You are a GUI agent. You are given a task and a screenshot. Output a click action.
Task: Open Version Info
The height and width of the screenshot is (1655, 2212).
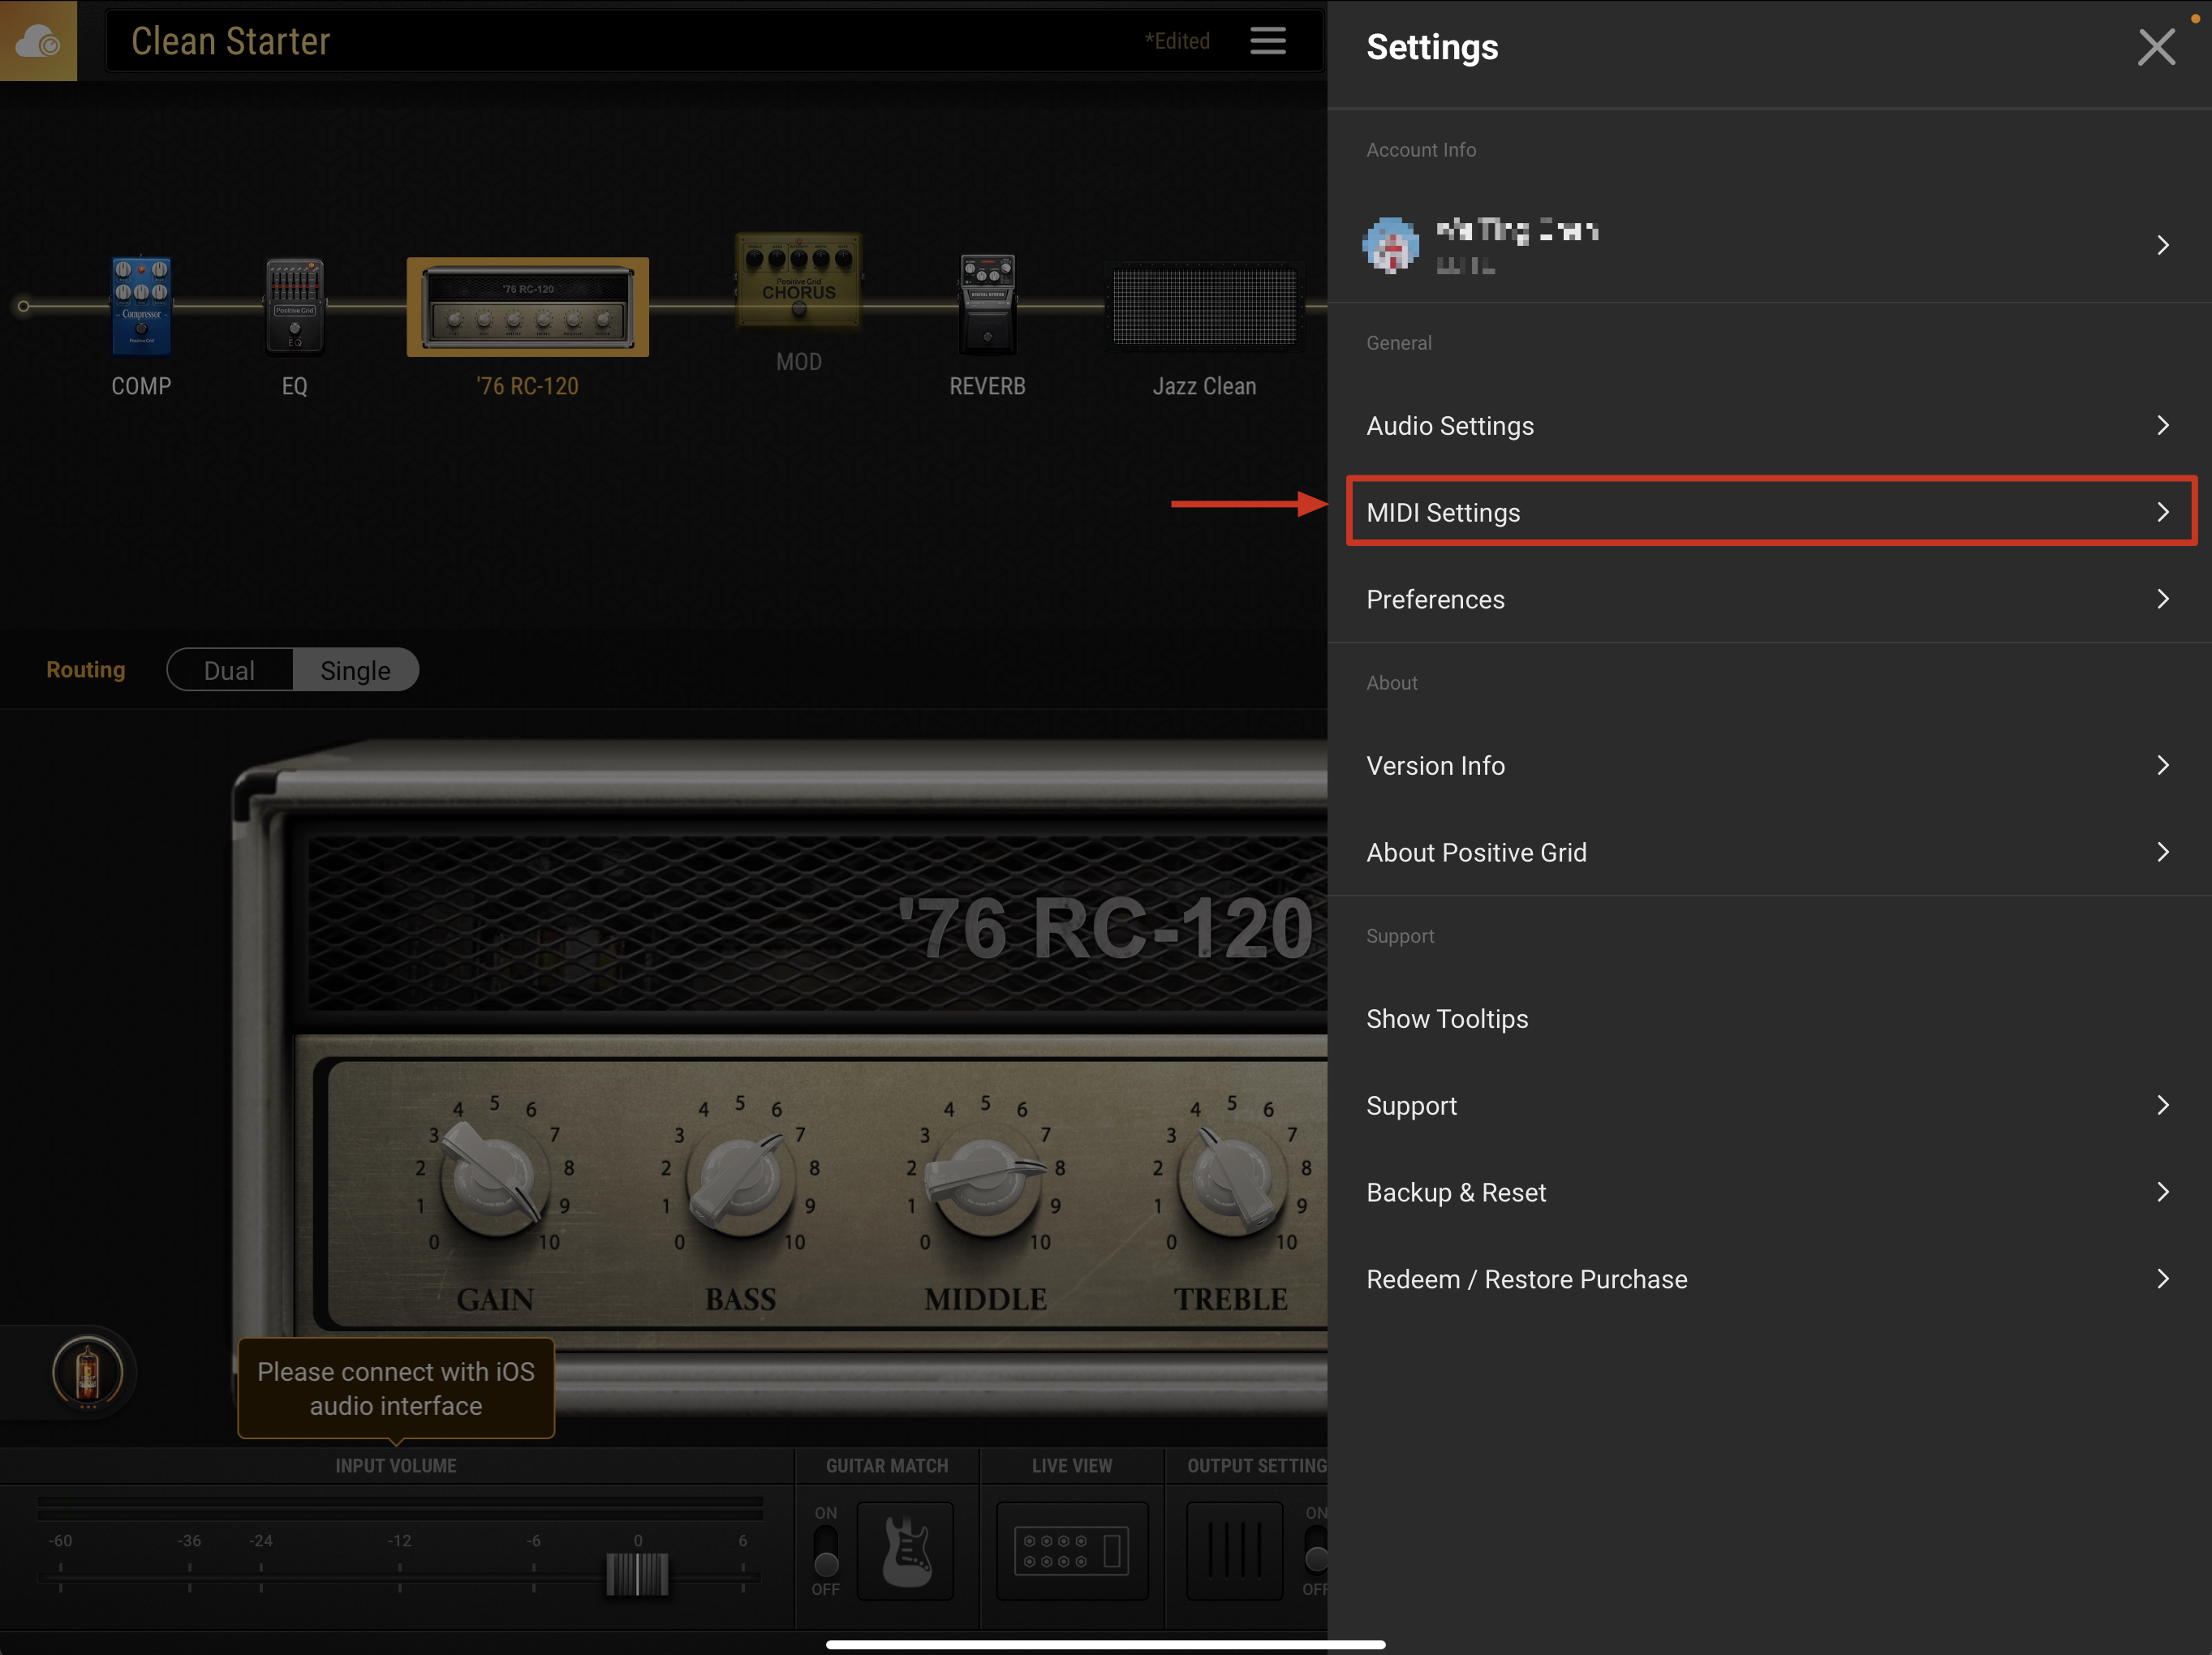[x=1770, y=765]
